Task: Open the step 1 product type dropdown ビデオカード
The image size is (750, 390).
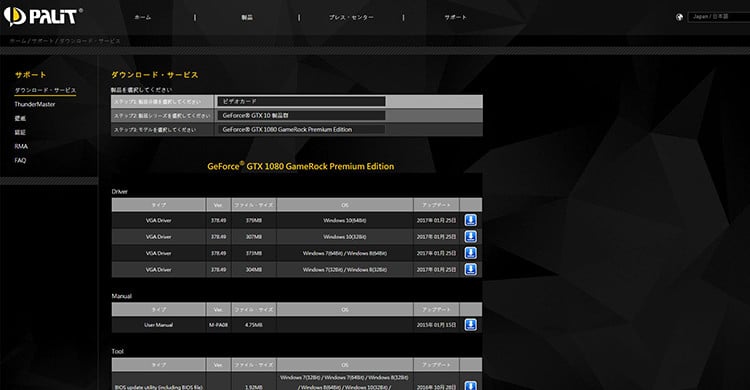Action: (301, 101)
